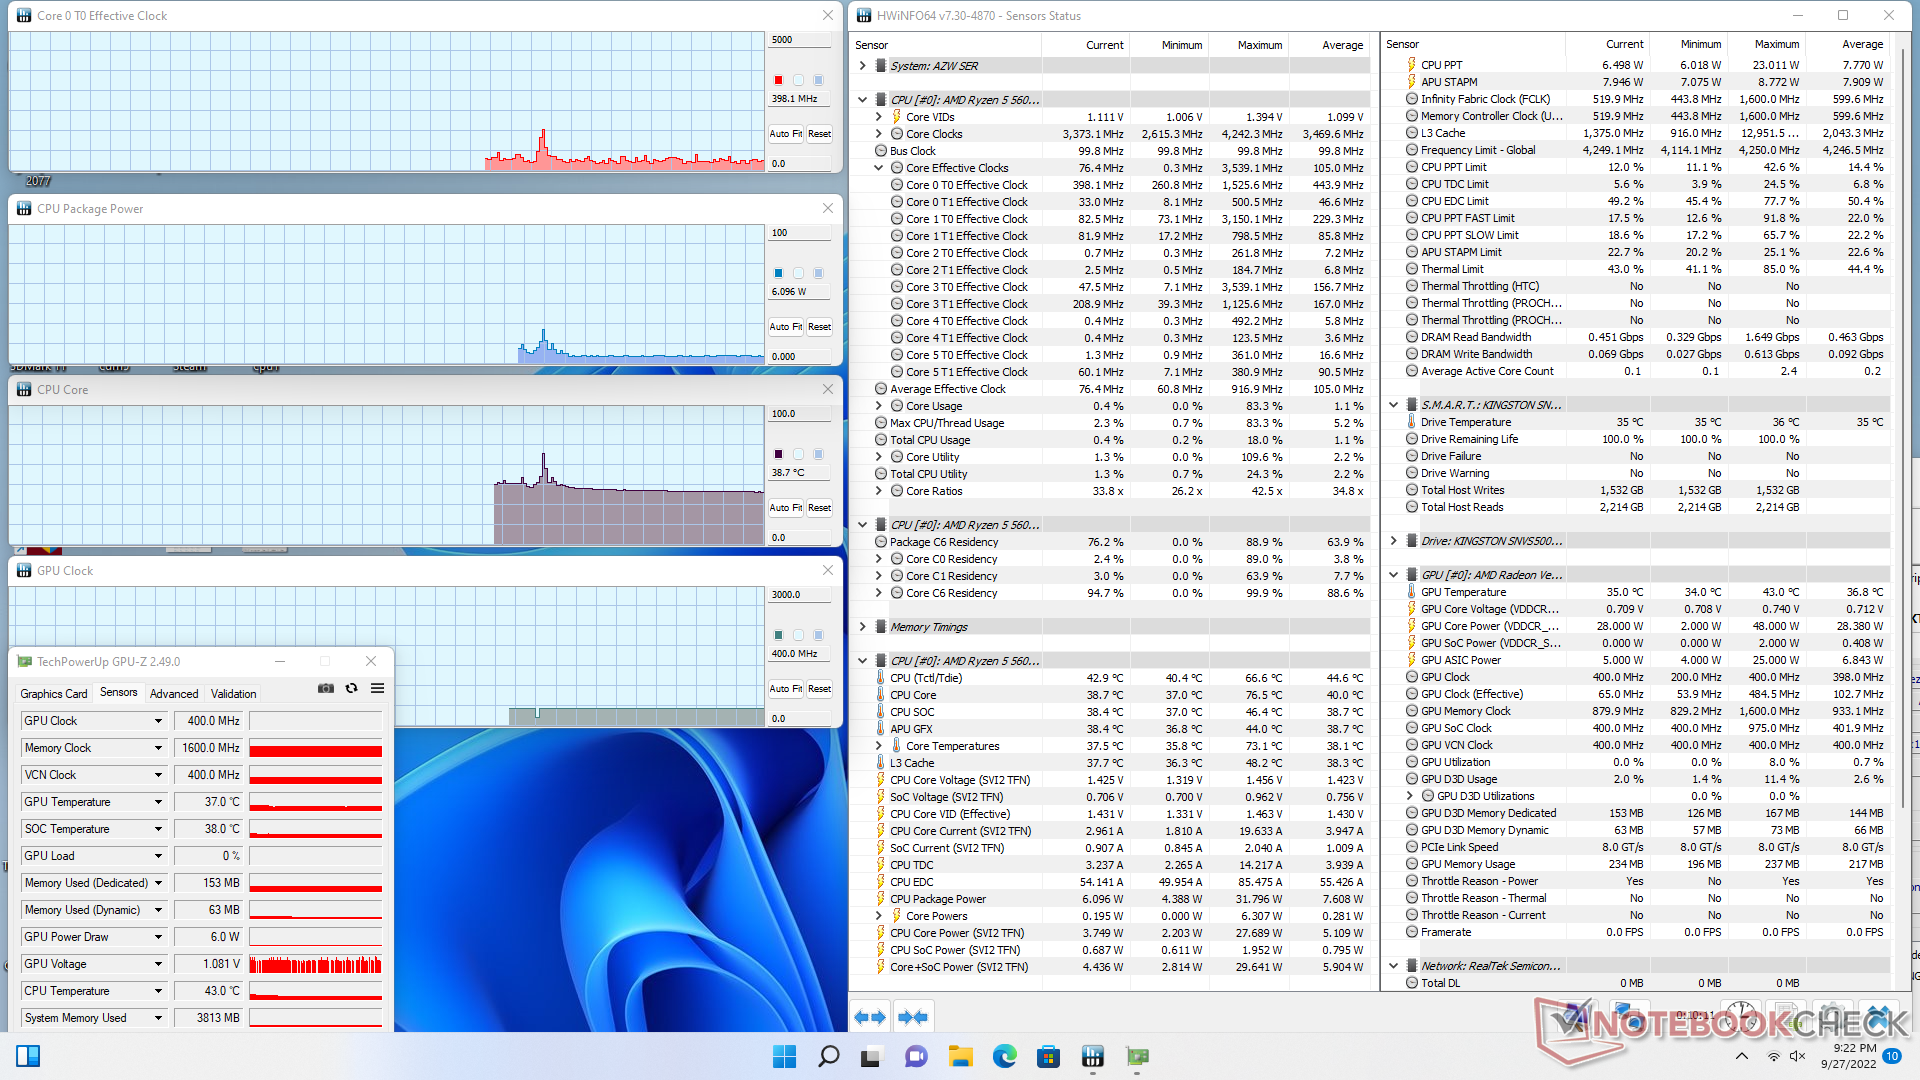Viewport: 1920px width, 1080px height.
Task: Toggle last checkbox in CPU Core graph panel
Action: [818, 454]
